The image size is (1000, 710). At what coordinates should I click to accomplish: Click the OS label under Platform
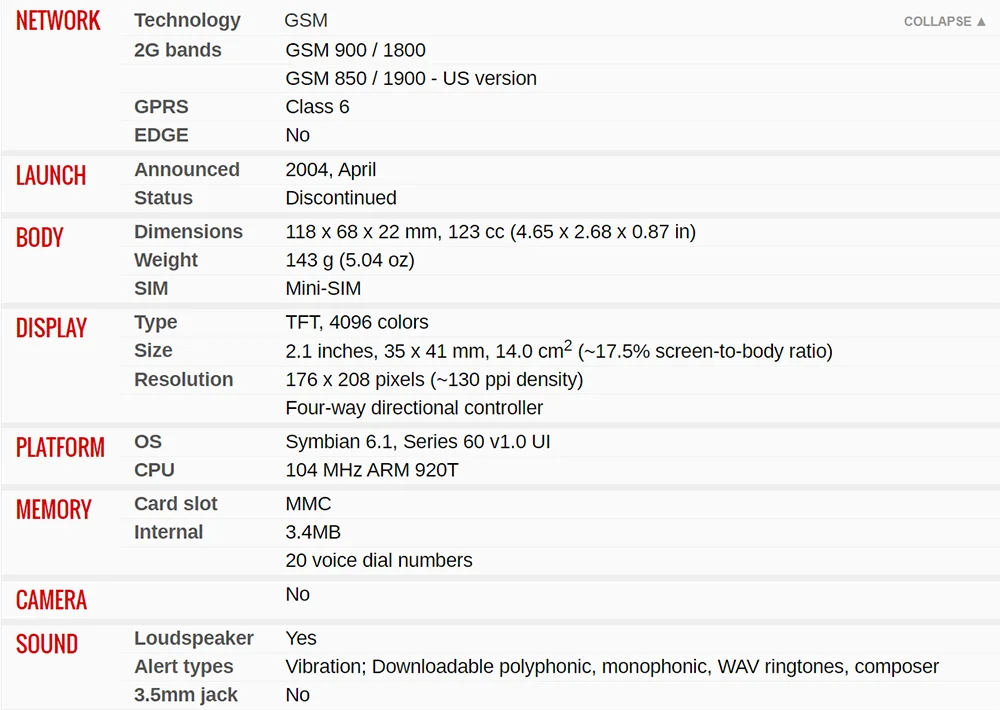click(148, 442)
